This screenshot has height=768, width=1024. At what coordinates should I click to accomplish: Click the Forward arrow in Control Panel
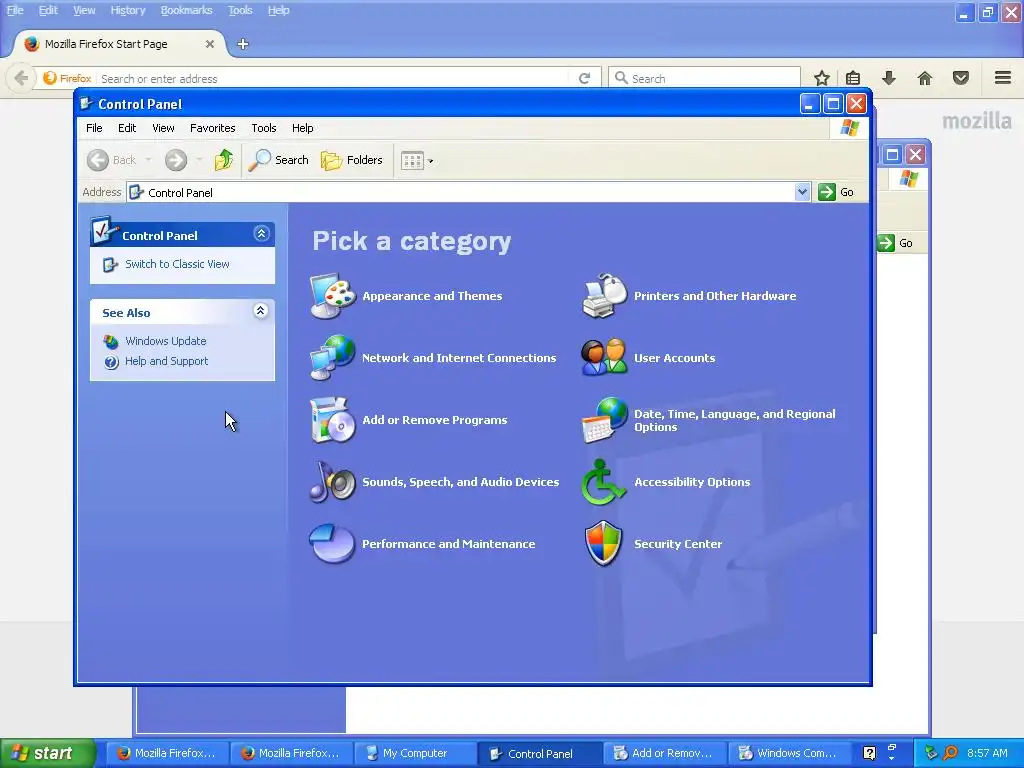[x=176, y=160]
